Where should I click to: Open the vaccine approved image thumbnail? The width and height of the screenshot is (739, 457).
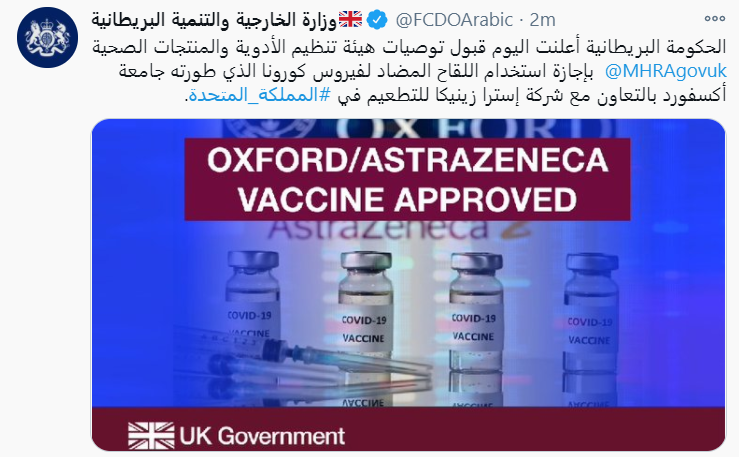(408, 285)
